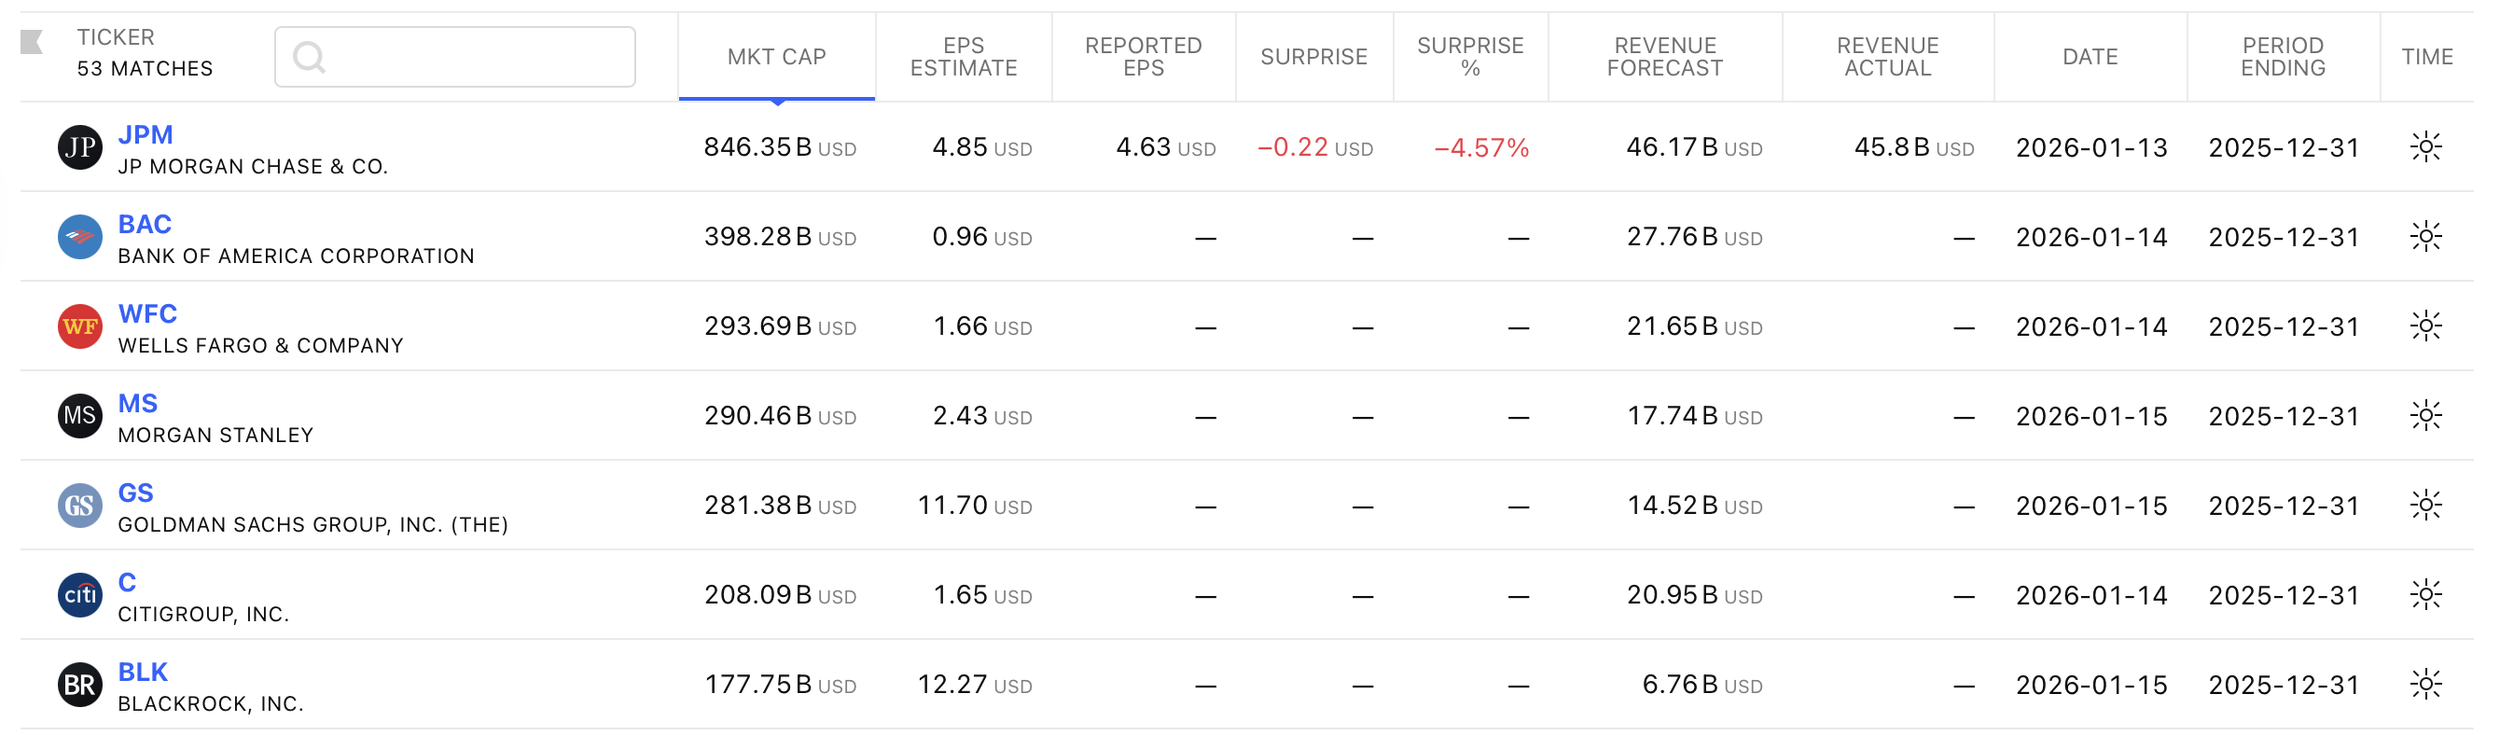Select the DATE column header

click(2090, 57)
